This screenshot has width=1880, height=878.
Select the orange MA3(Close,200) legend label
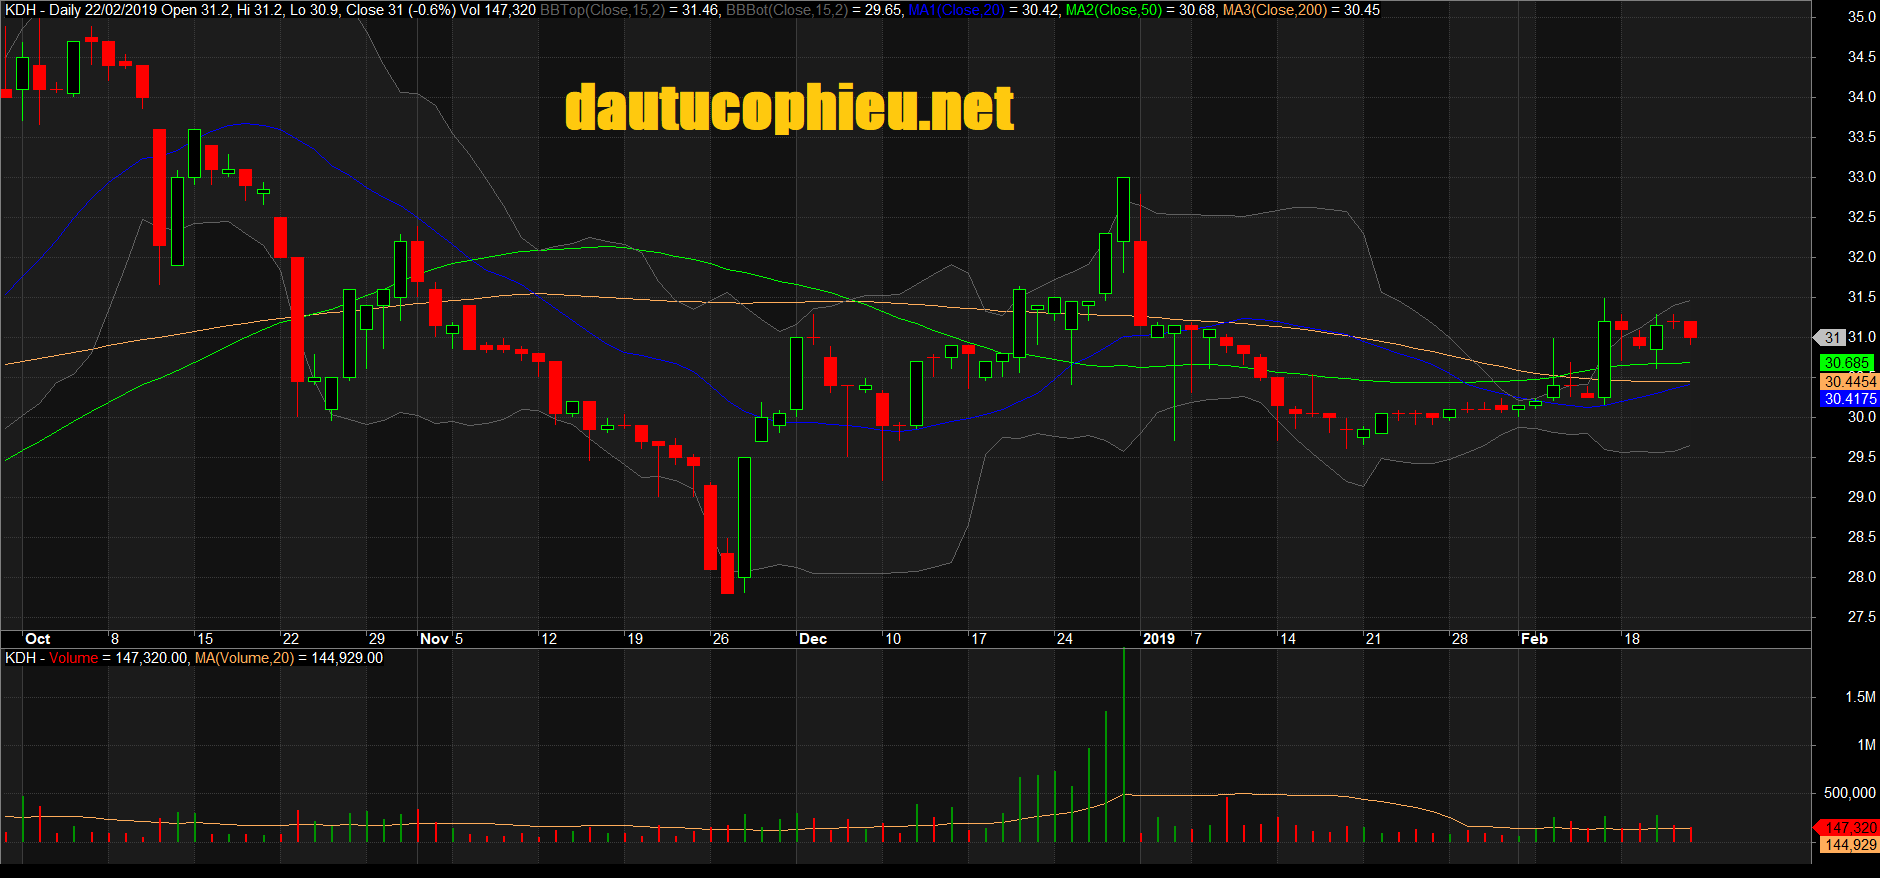1274,10
